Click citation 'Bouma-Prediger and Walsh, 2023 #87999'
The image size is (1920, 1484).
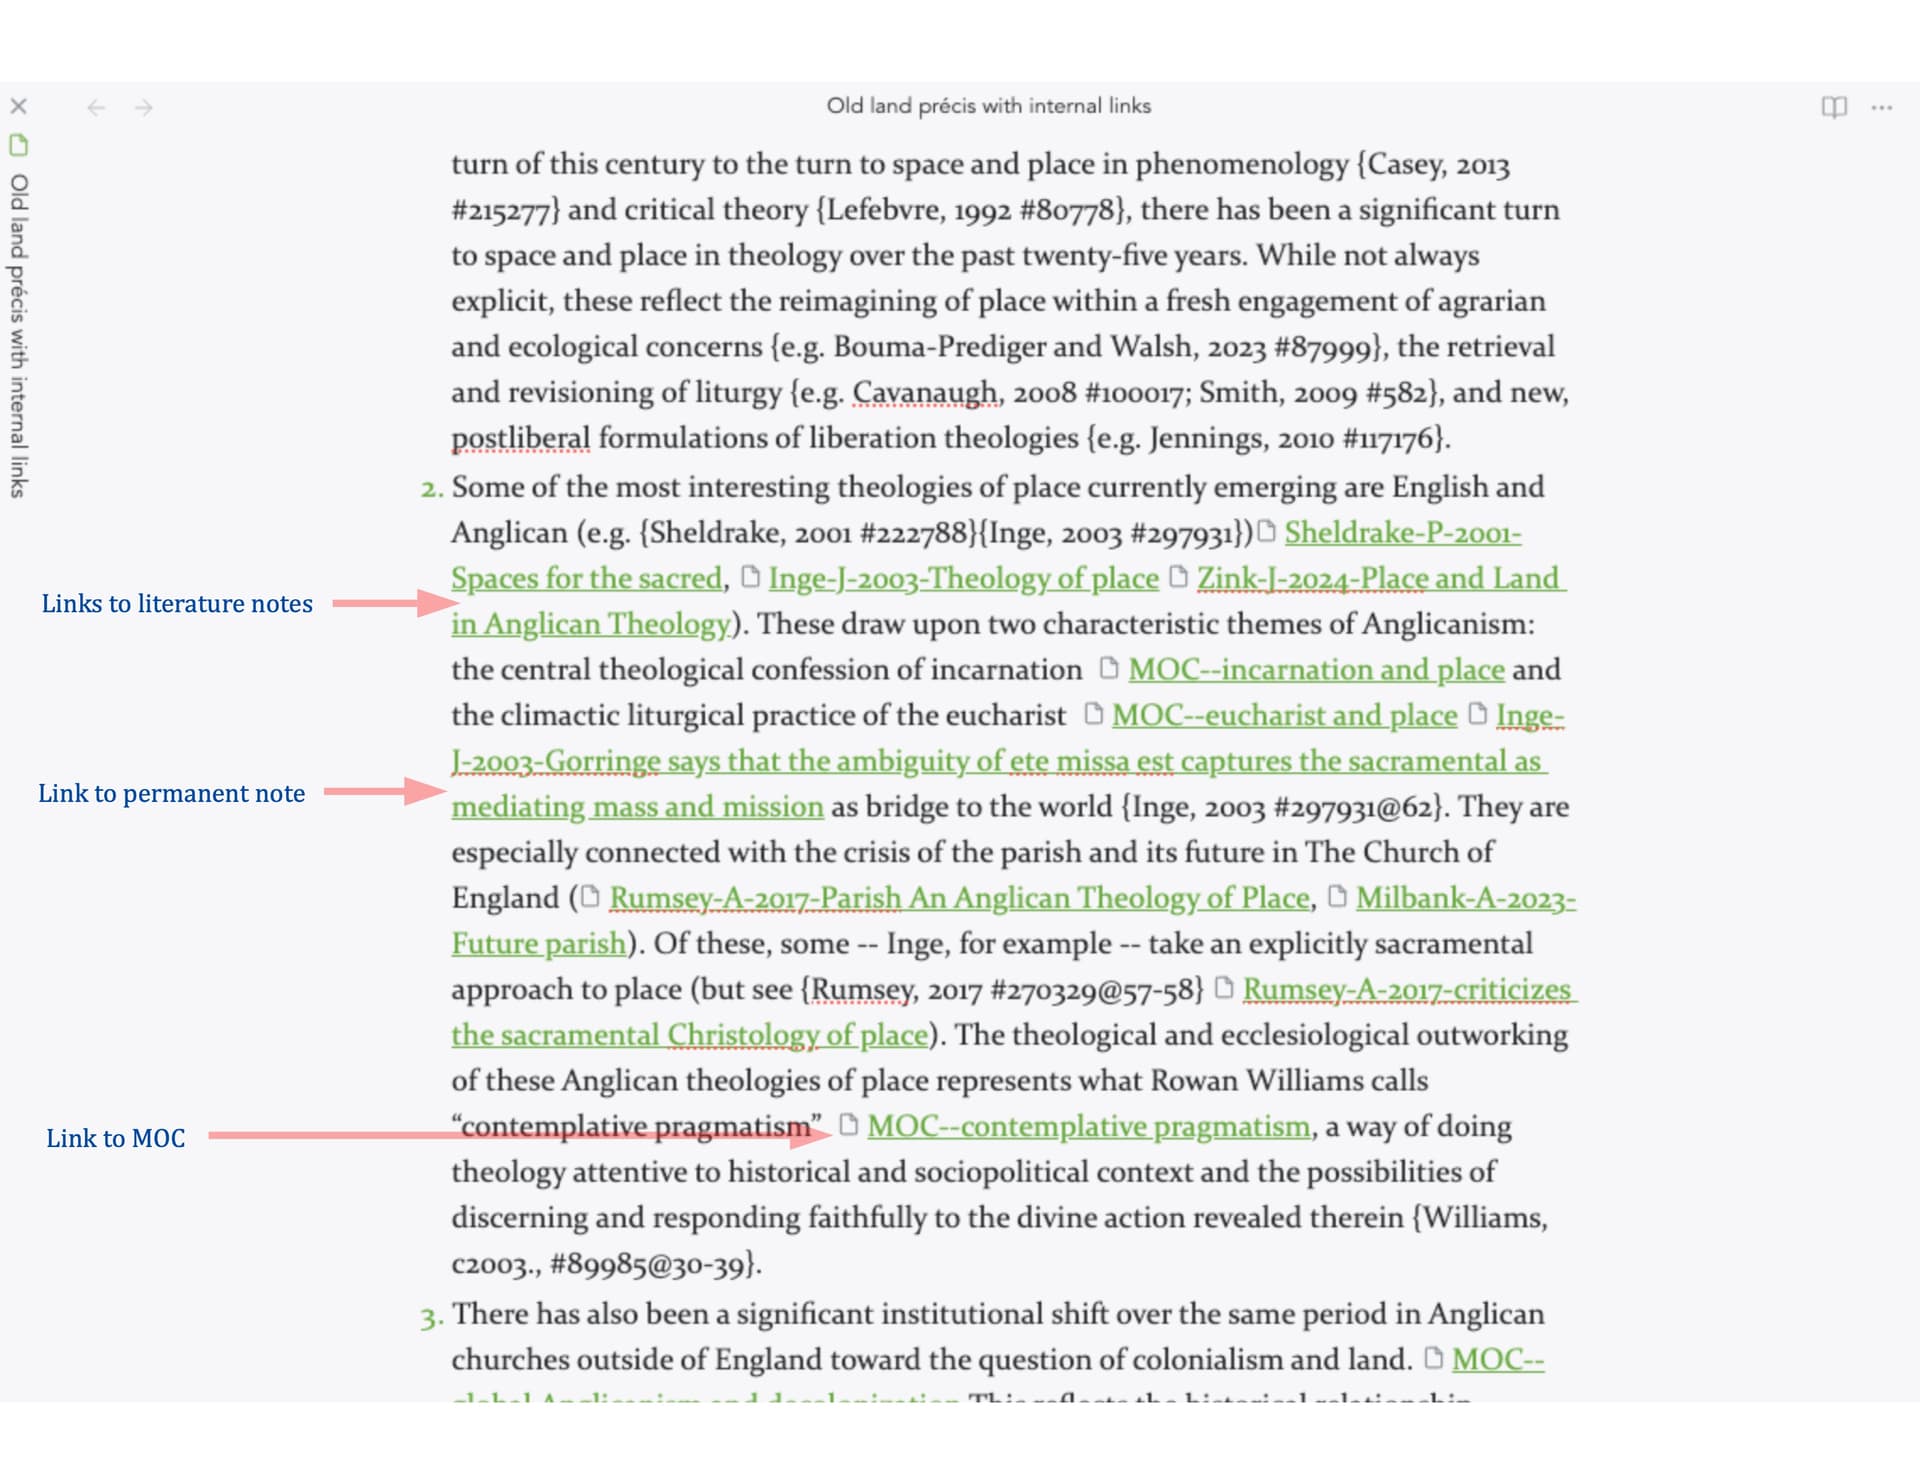click(x=1103, y=347)
